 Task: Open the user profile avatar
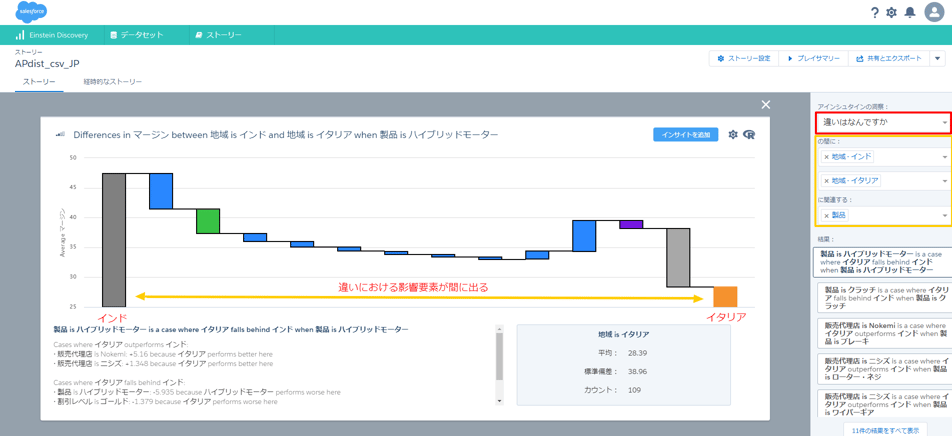(x=933, y=12)
